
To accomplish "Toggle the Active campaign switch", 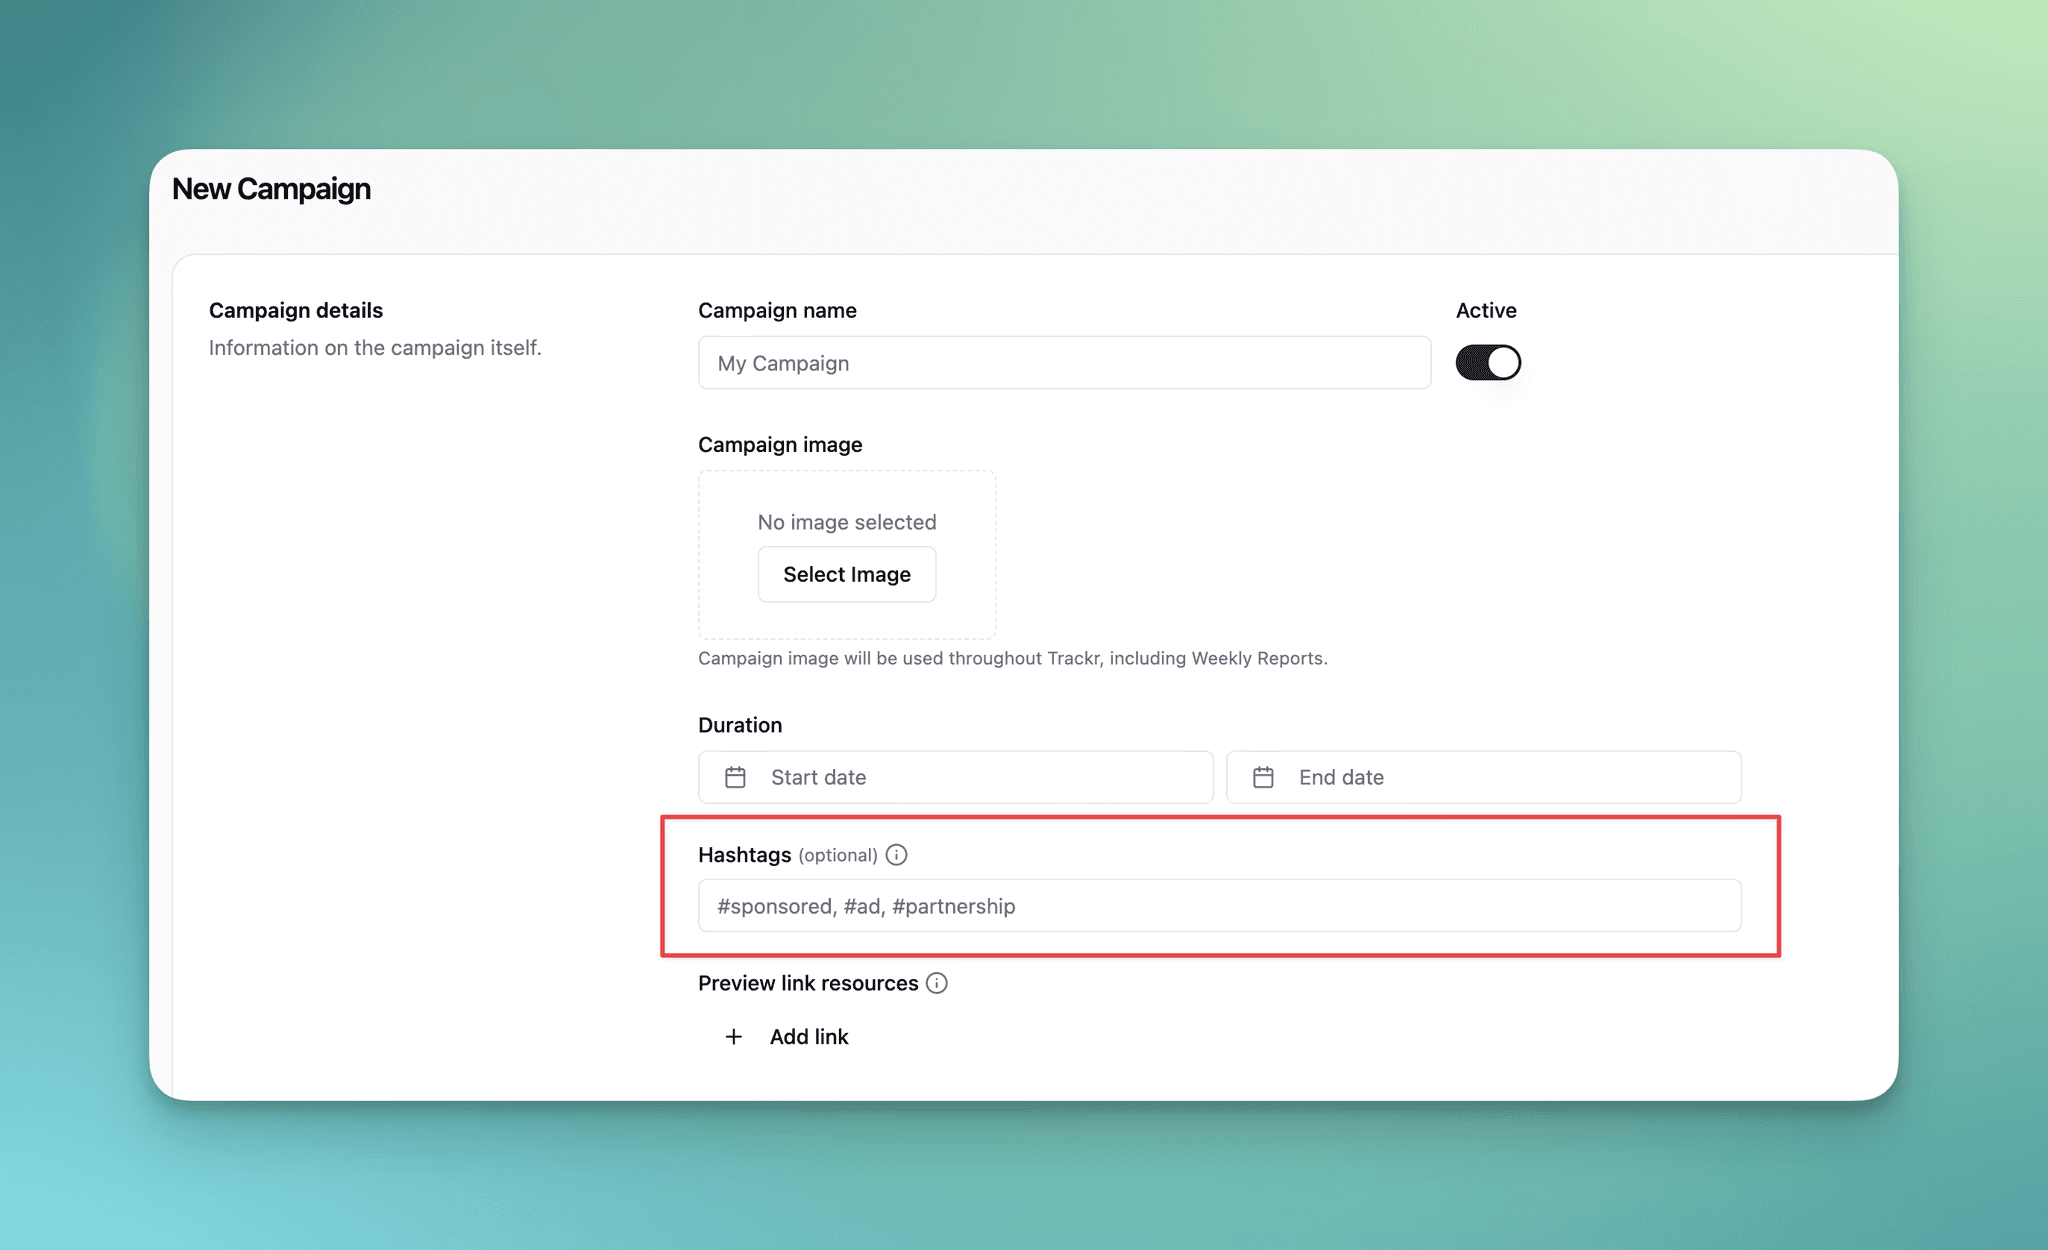I will (x=1488, y=362).
